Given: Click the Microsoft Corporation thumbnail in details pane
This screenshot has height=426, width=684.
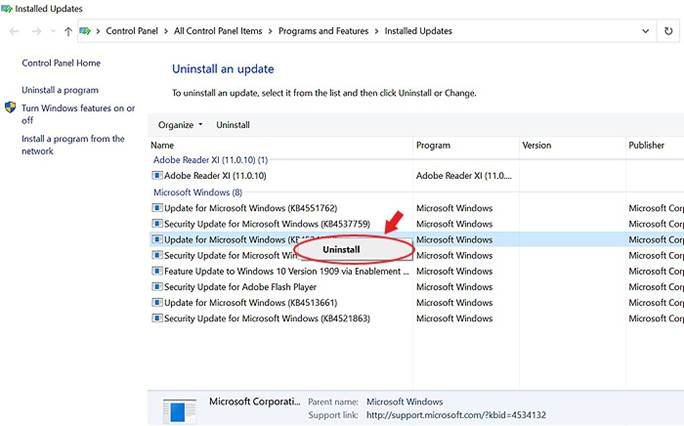Looking at the screenshot, I should (179, 408).
